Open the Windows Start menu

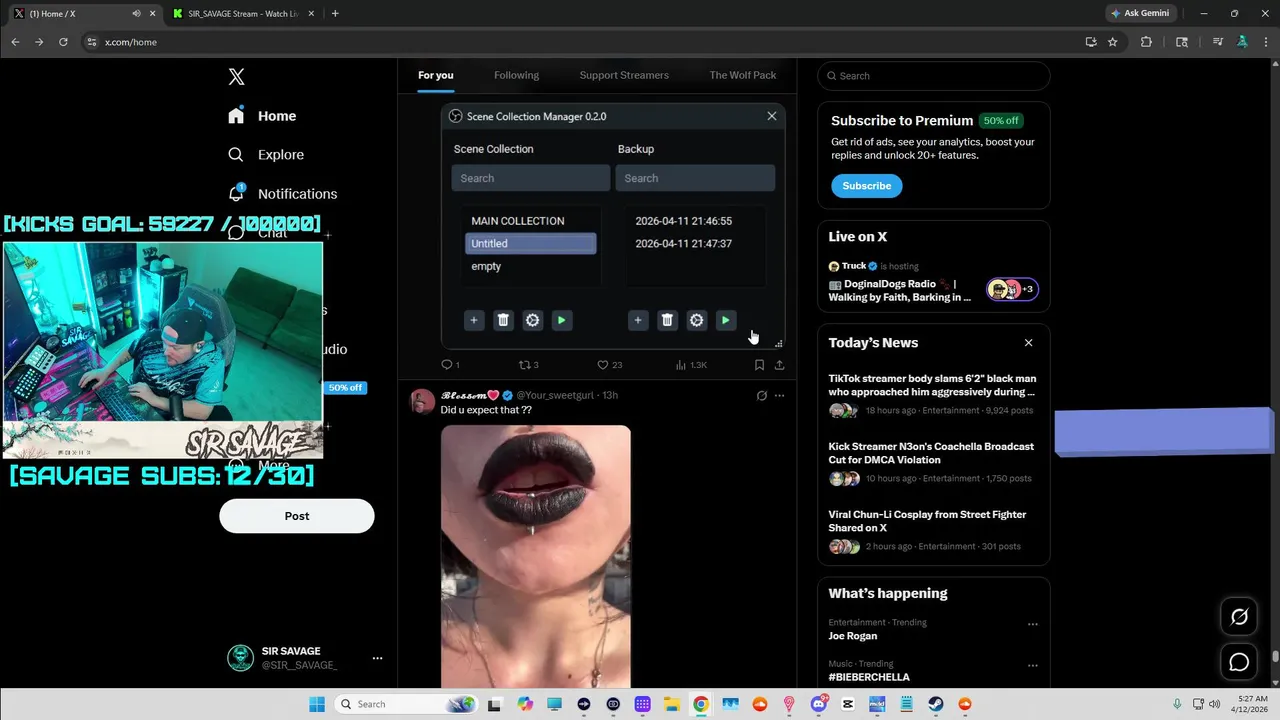tap(317, 704)
